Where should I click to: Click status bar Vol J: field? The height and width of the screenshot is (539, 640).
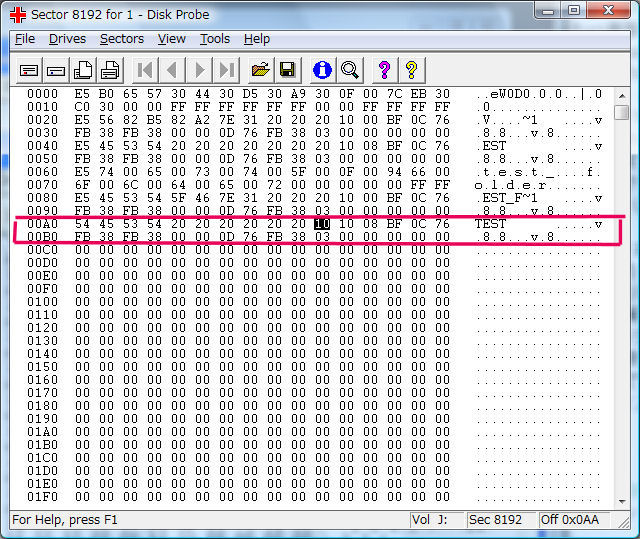436,520
